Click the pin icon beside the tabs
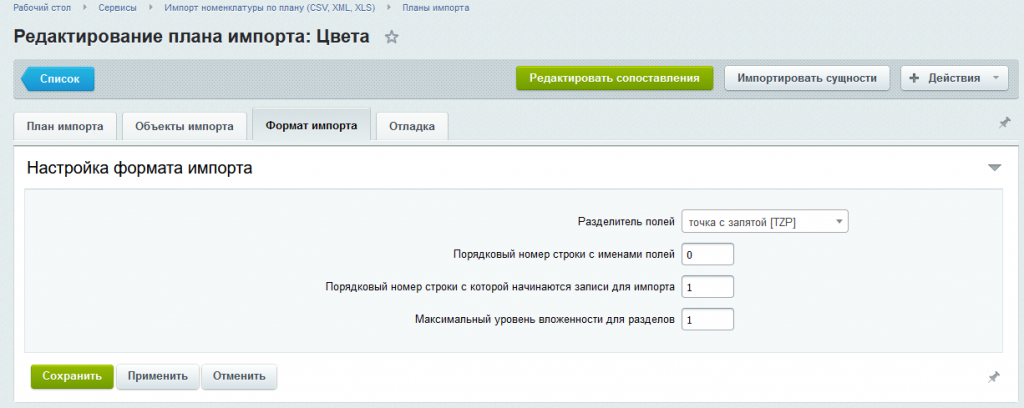 click(x=1004, y=123)
